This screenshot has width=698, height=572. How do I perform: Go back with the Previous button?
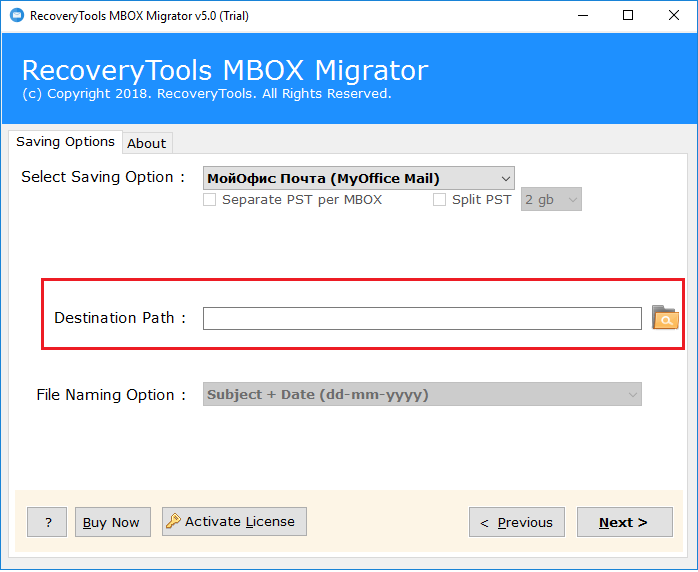click(x=517, y=522)
